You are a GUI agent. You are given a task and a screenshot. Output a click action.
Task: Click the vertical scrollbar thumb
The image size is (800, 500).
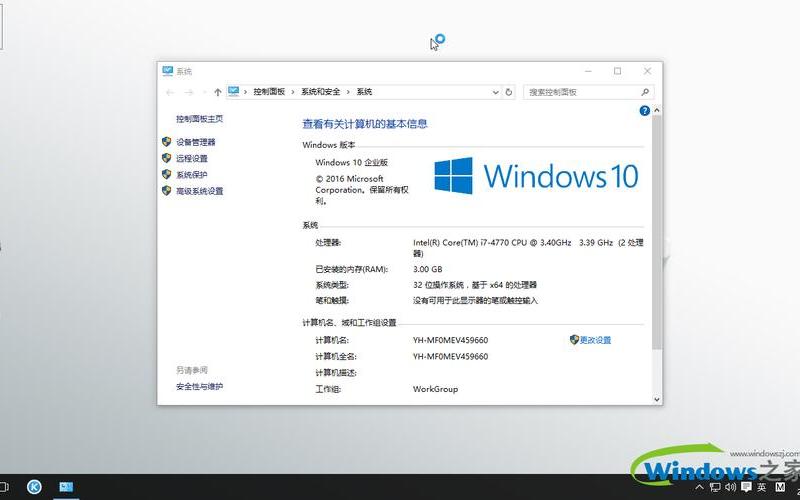657,232
